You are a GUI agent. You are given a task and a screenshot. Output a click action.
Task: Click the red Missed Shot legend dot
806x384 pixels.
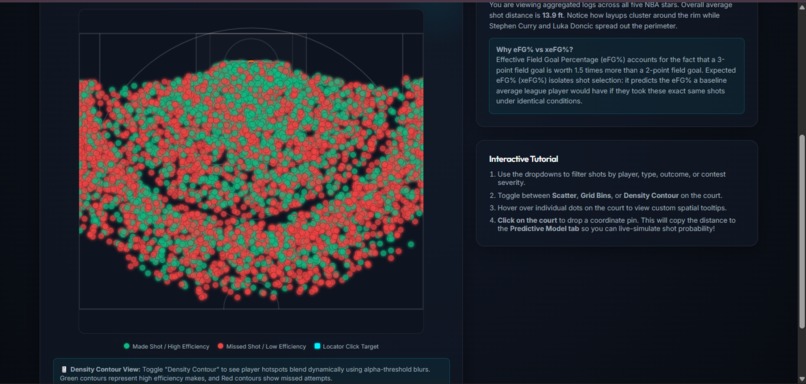[221, 346]
